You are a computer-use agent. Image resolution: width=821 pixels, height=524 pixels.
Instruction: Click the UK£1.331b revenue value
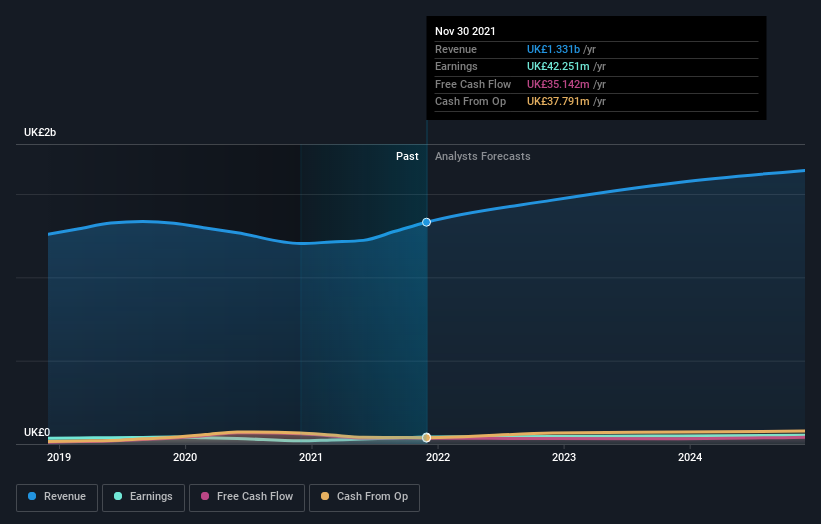point(553,49)
